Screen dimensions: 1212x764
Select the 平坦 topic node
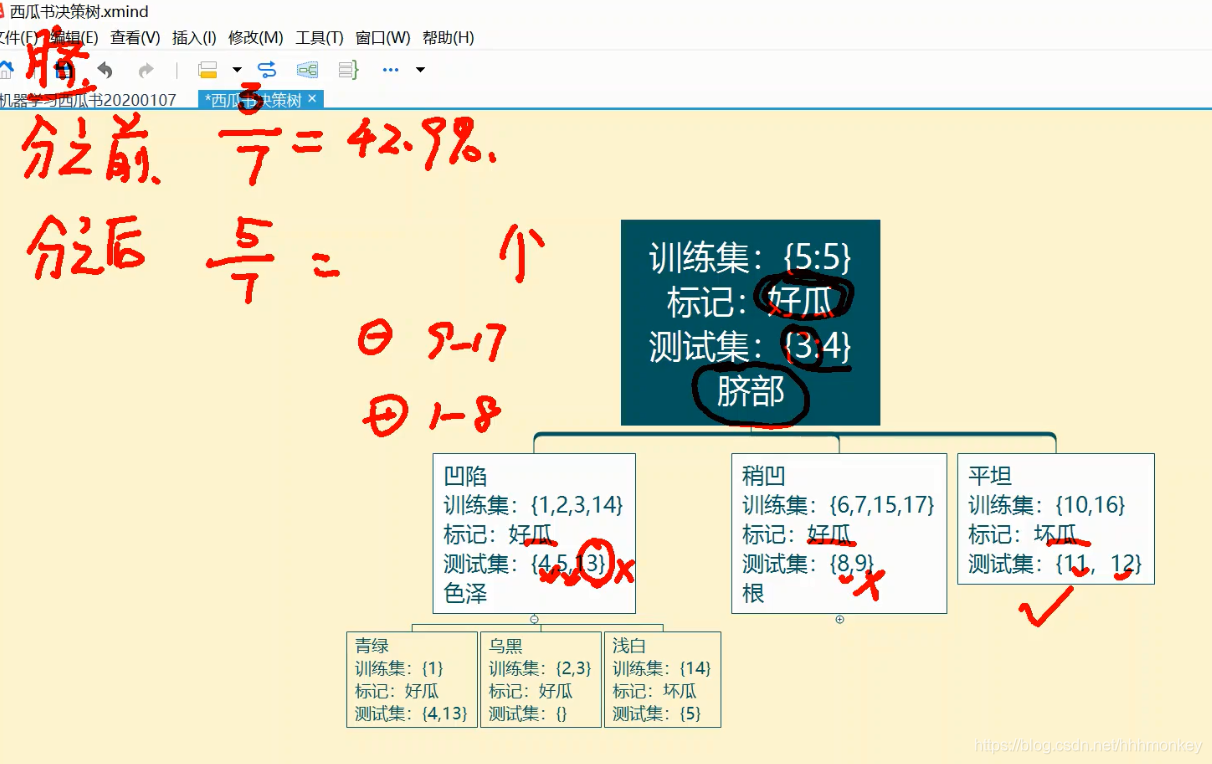click(1055, 518)
